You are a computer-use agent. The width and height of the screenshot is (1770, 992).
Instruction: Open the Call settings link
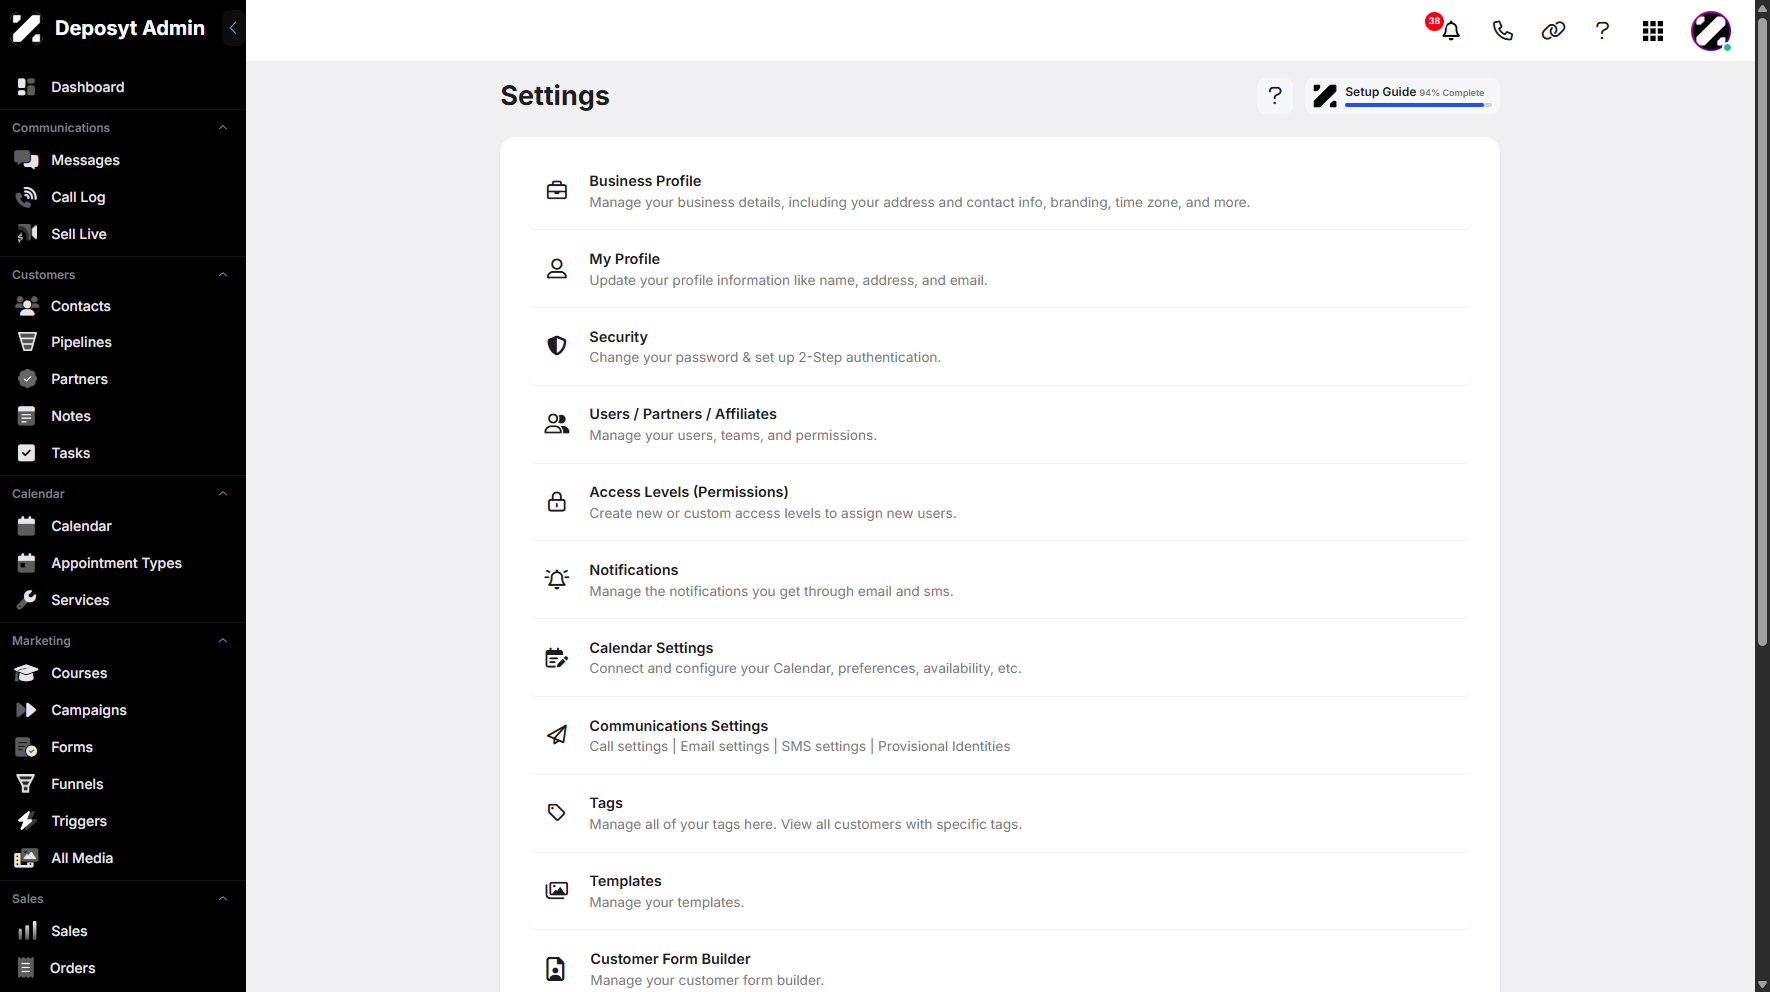628,747
